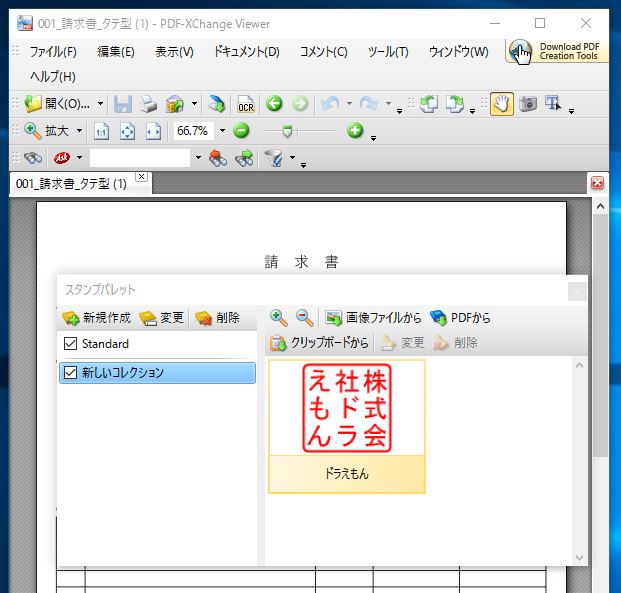Click 新規作成 to create a stamp collection
This screenshot has width=621, height=593.
point(97,318)
